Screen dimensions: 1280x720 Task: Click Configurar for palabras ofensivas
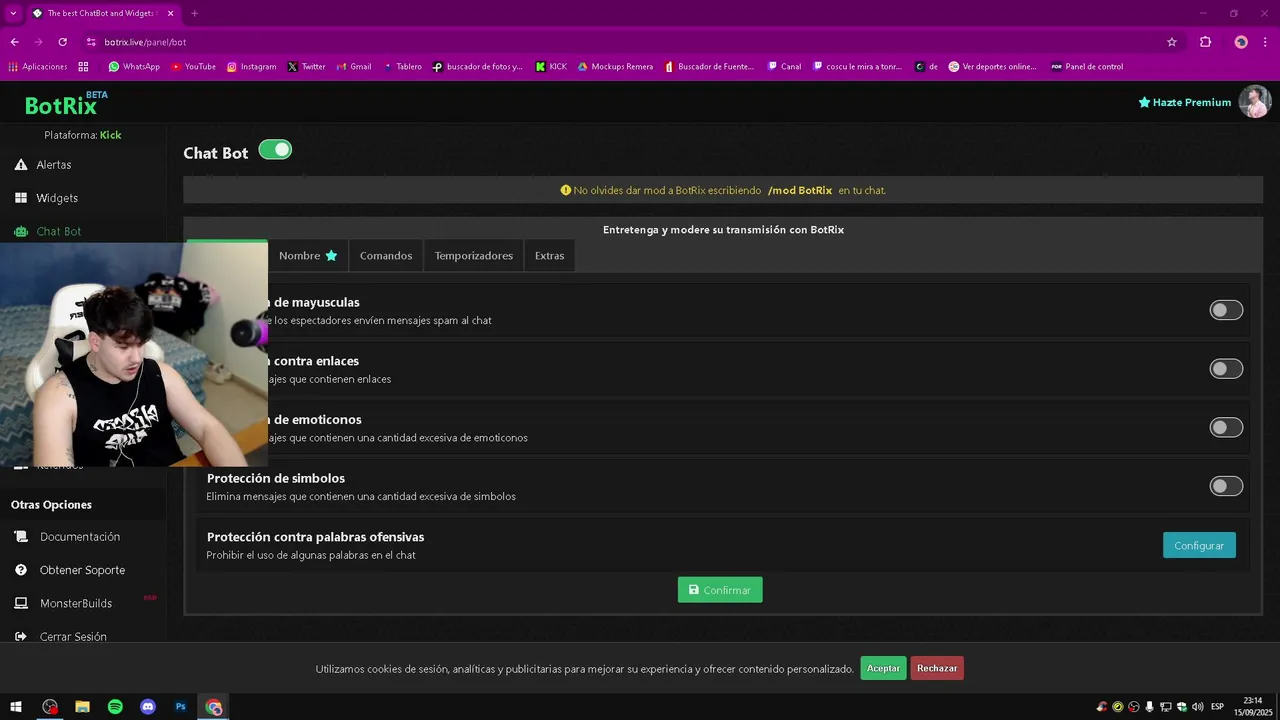(1199, 545)
